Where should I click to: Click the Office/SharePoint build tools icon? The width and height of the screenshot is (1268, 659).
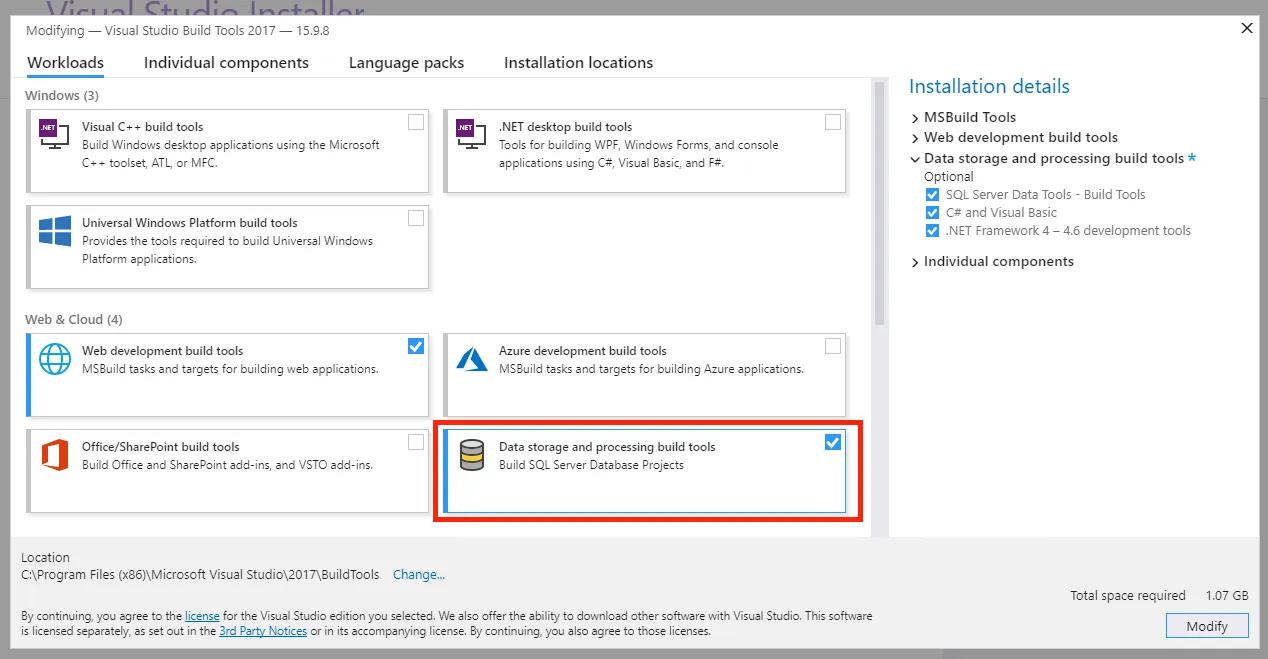(x=54, y=454)
